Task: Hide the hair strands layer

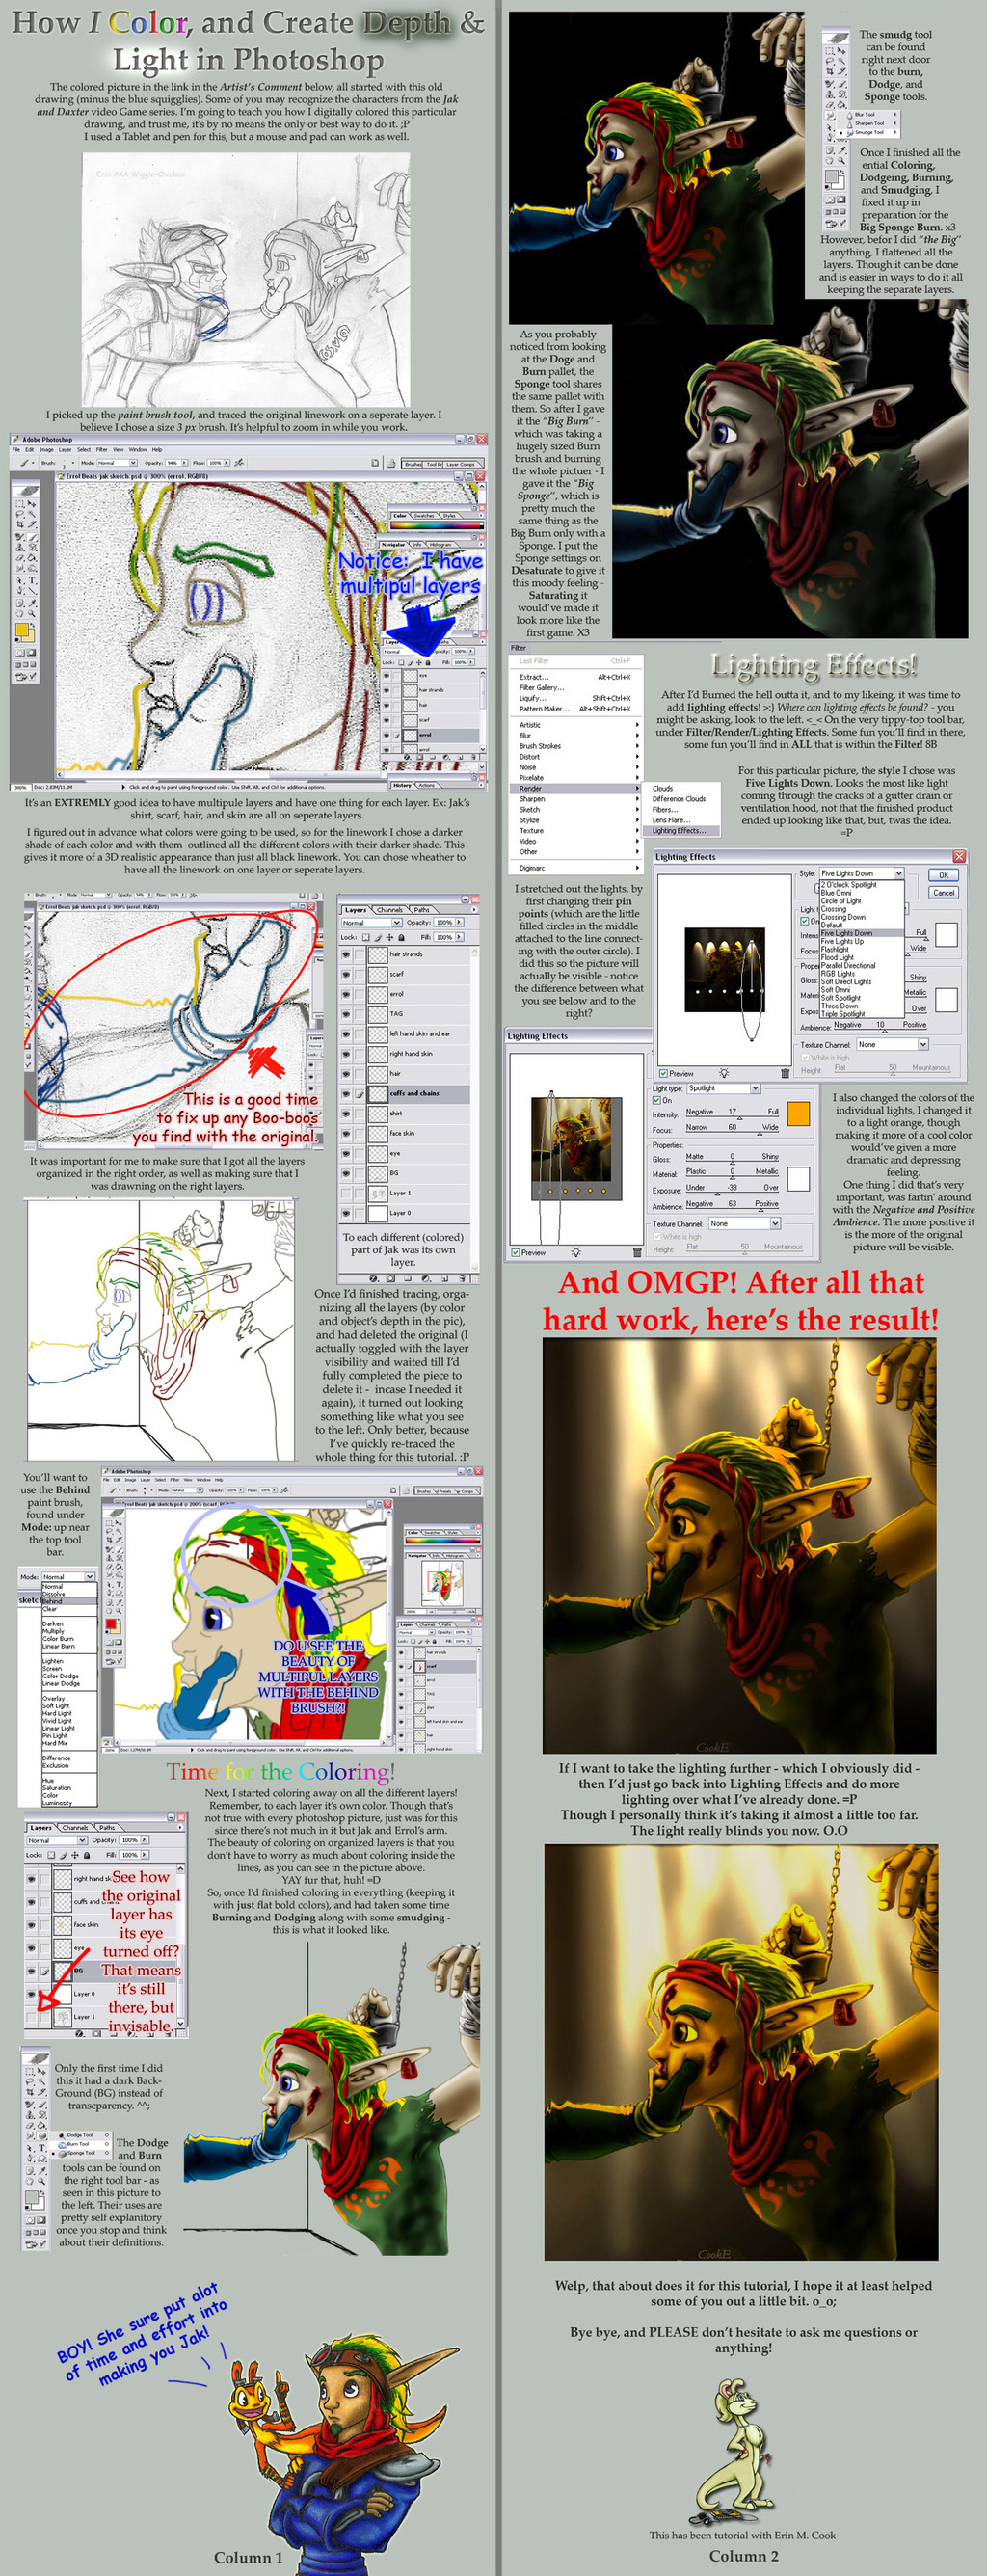Action: (x=346, y=954)
